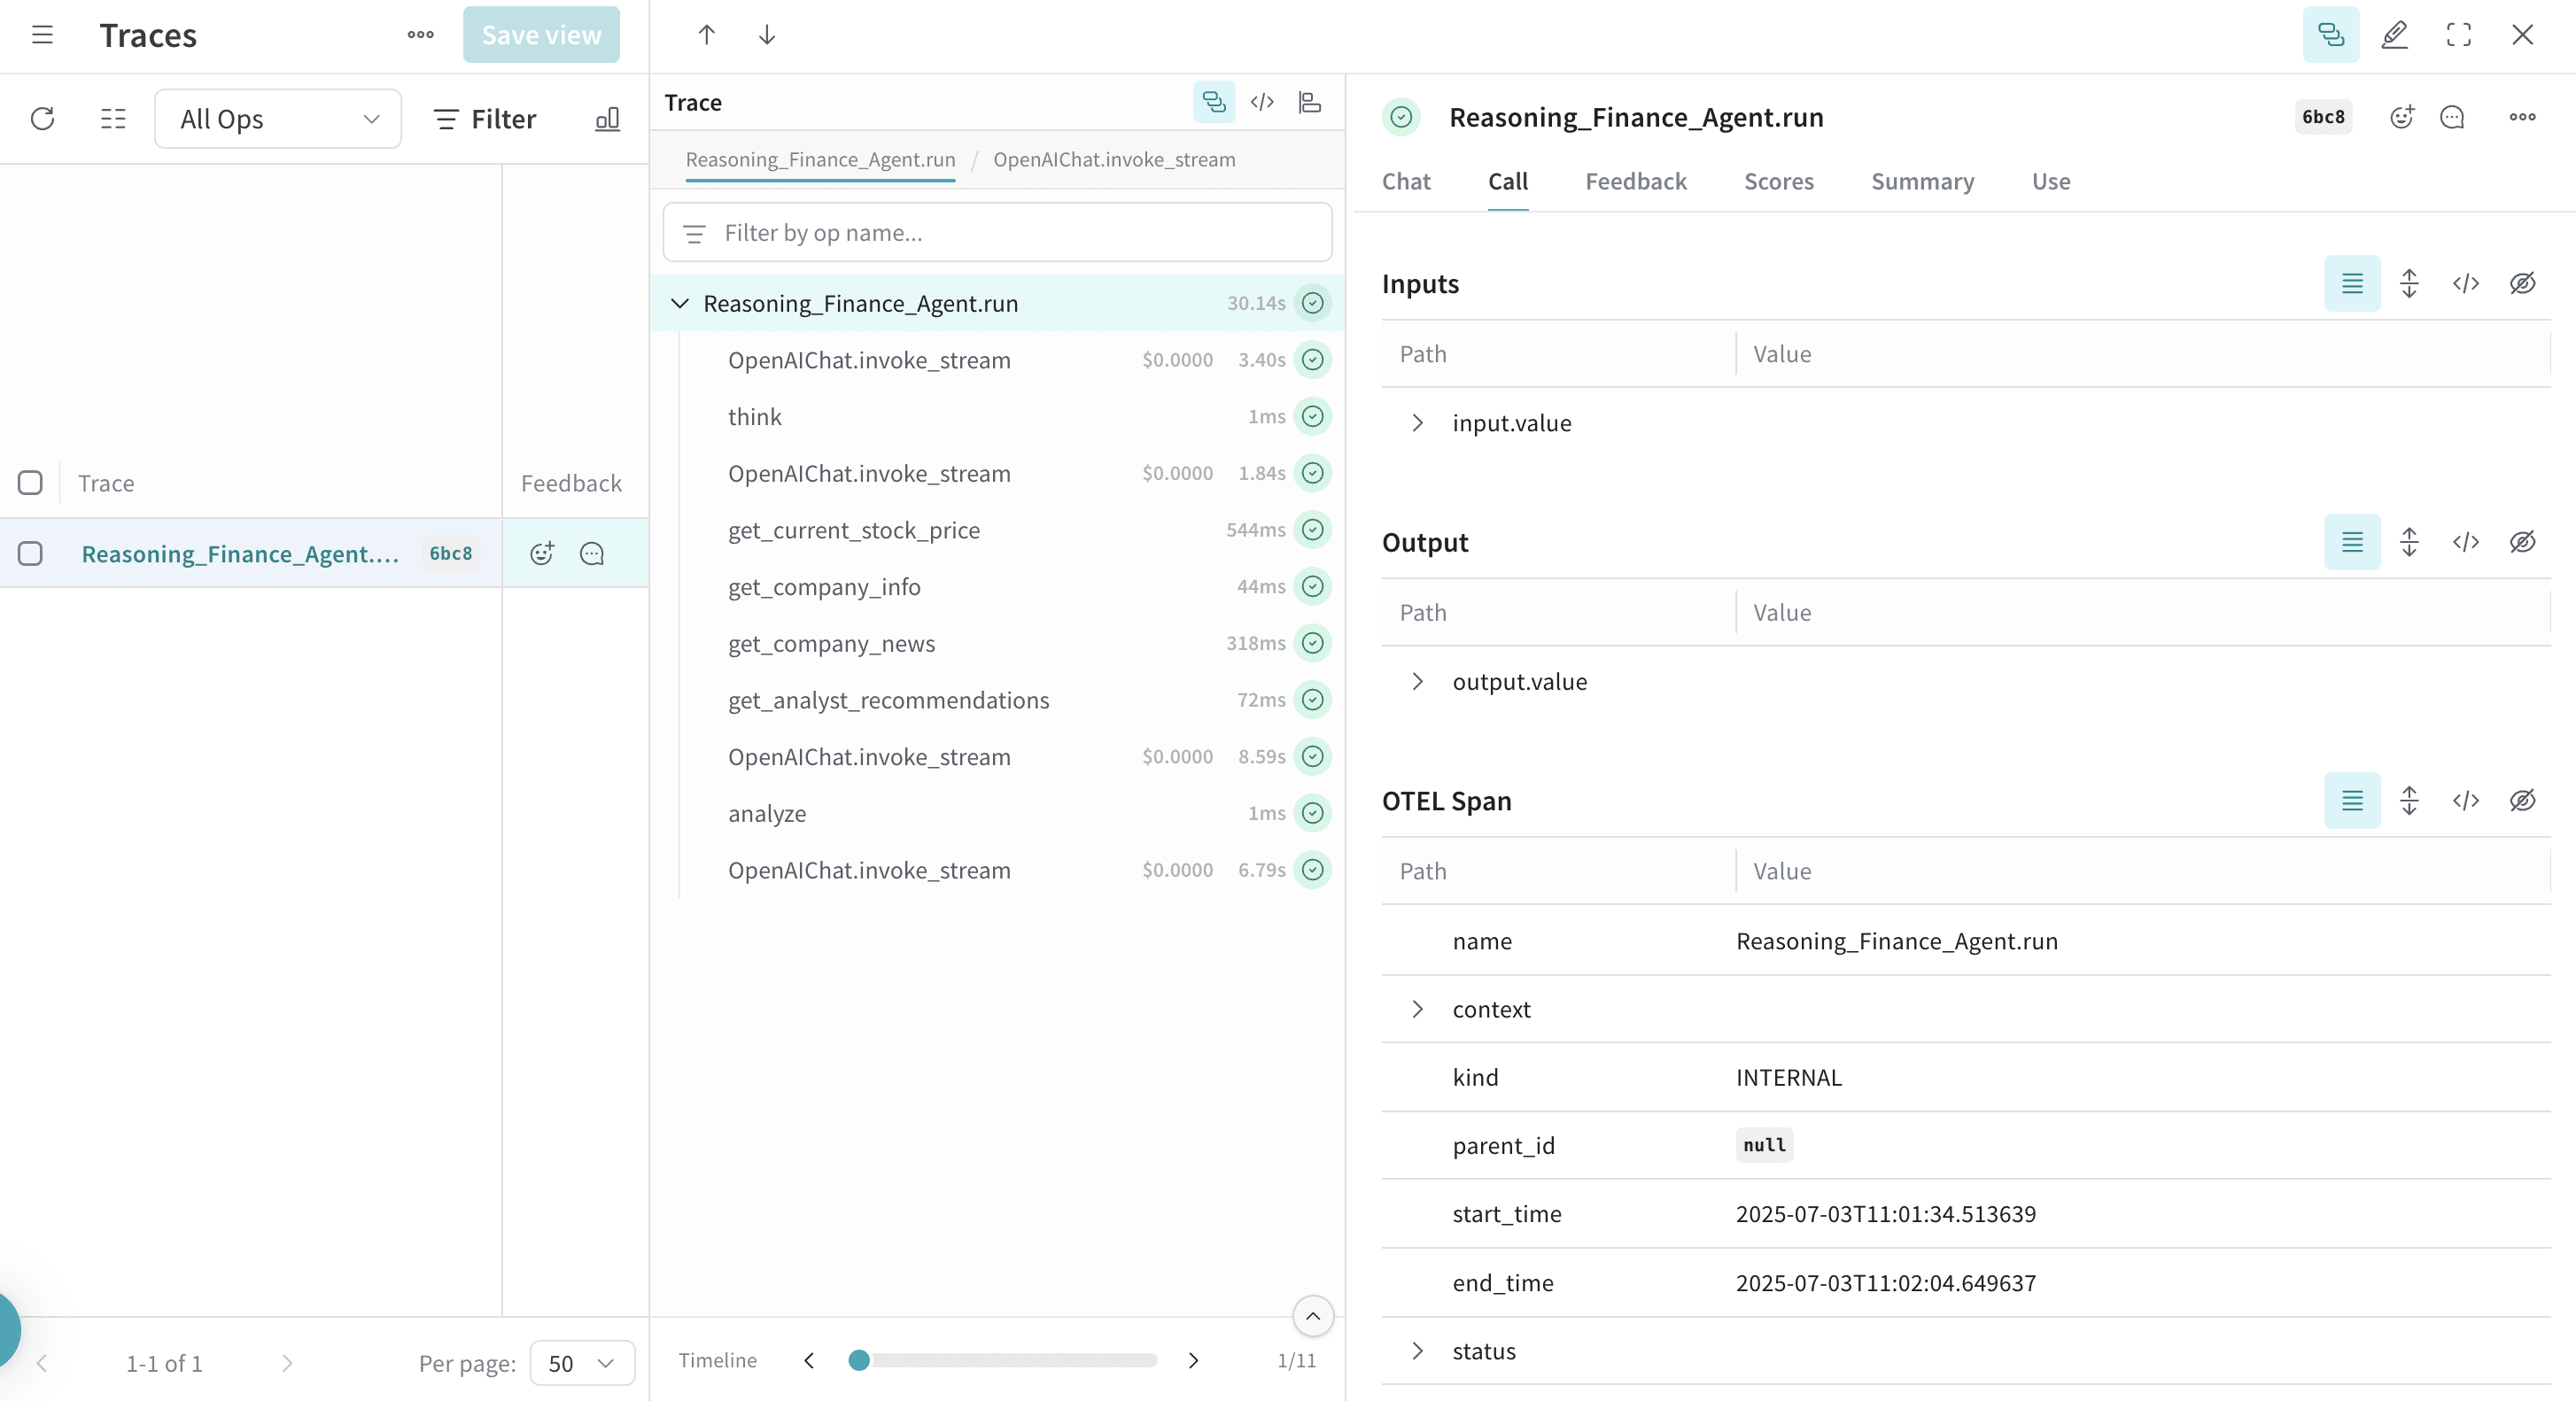Enter fullscreen view
This screenshot has width=2576, height=1401.
[2459, 35]
